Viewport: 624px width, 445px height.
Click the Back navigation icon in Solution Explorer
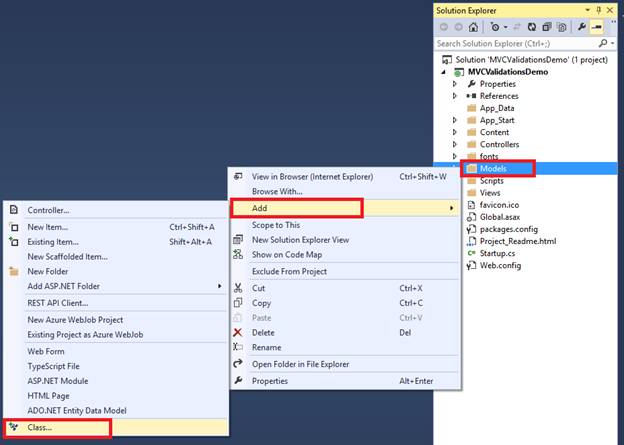444,27
